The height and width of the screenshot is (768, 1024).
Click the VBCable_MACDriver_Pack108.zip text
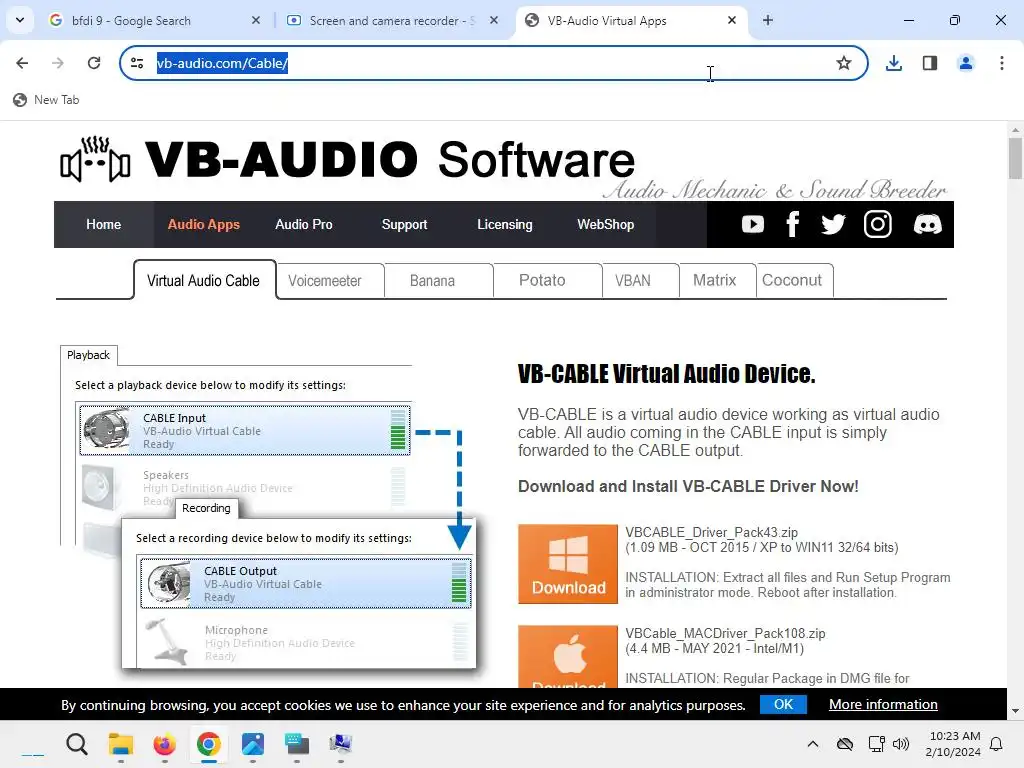725,633
